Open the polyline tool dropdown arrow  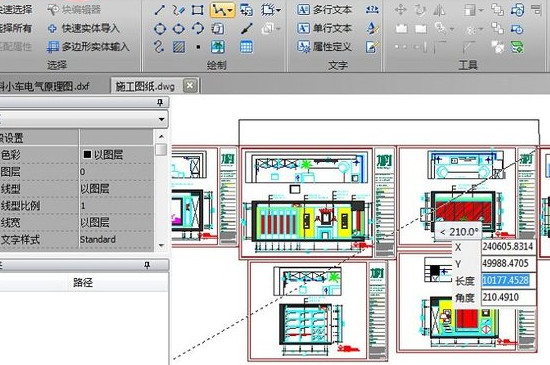pyautogui.click(x=230, y=11)
